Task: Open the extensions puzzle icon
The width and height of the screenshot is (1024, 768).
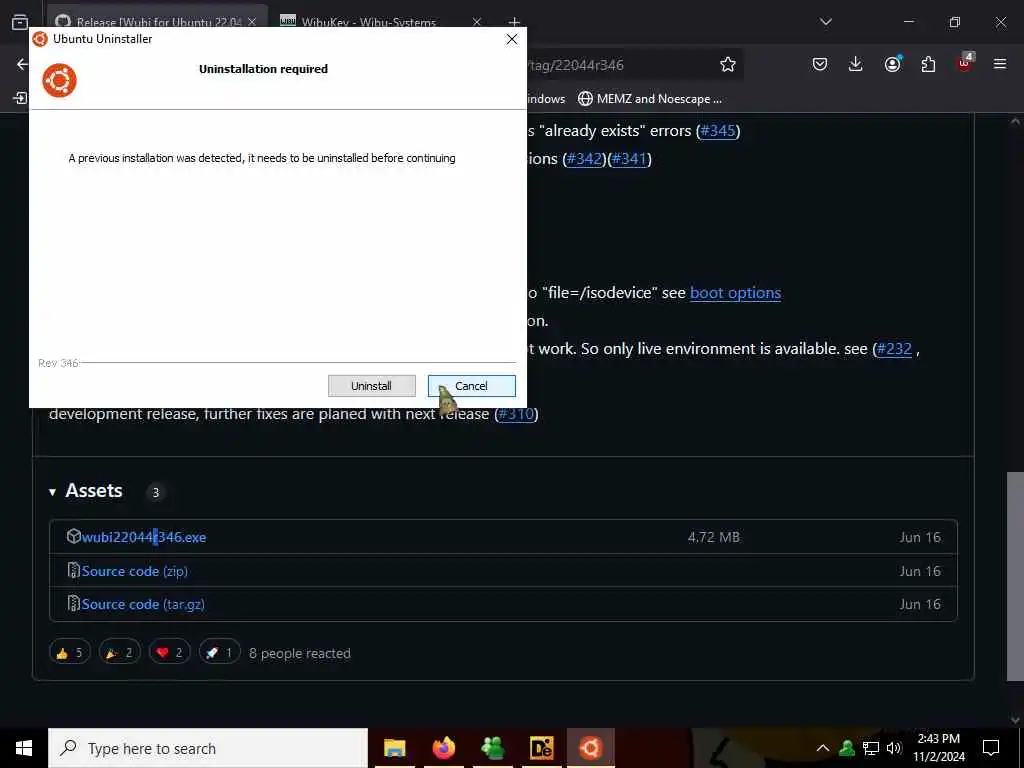Action: click(928, 64)
